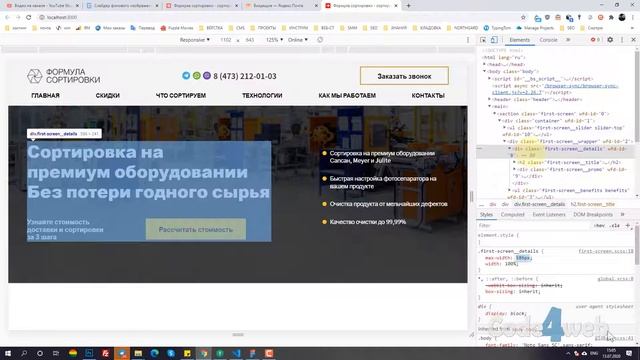
Task: Edit the viewport height field
Action: [x=250, y=40]
